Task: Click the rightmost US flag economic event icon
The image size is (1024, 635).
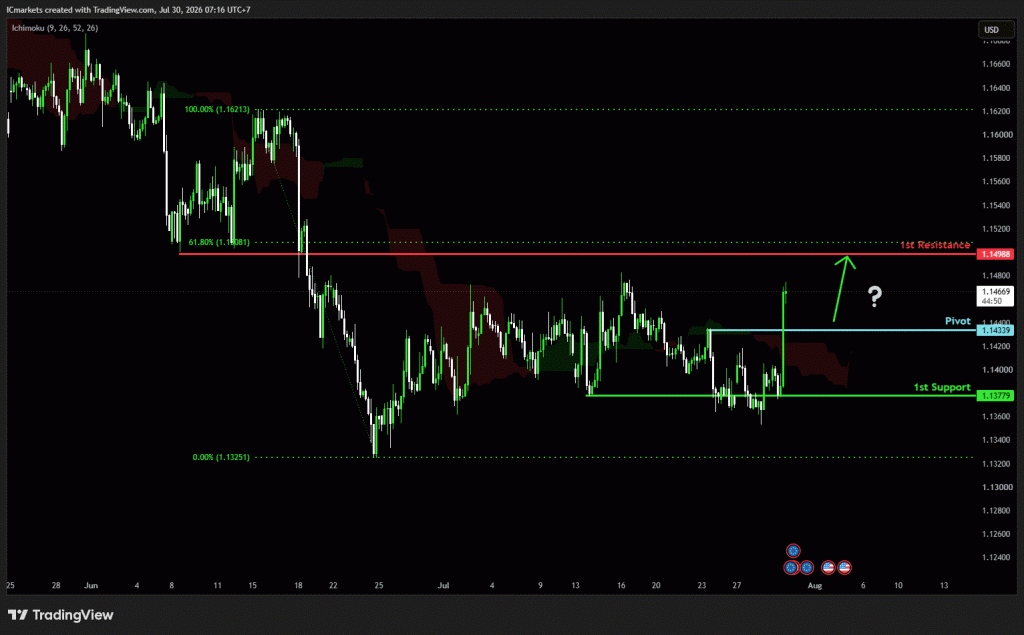Action: [x=844, y=567]
